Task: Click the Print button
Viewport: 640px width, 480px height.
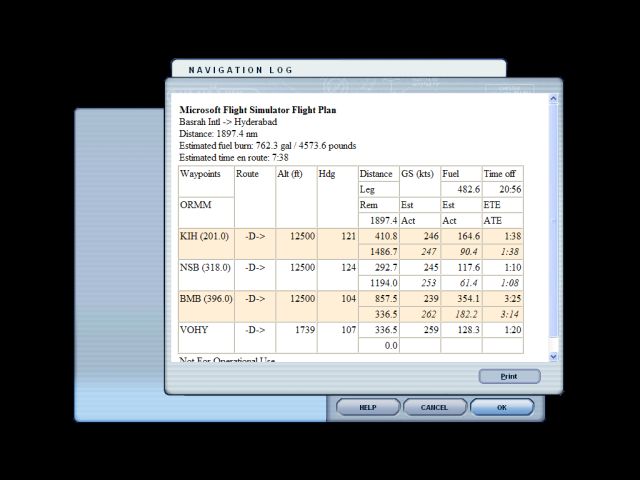Action: coord(509,377)
